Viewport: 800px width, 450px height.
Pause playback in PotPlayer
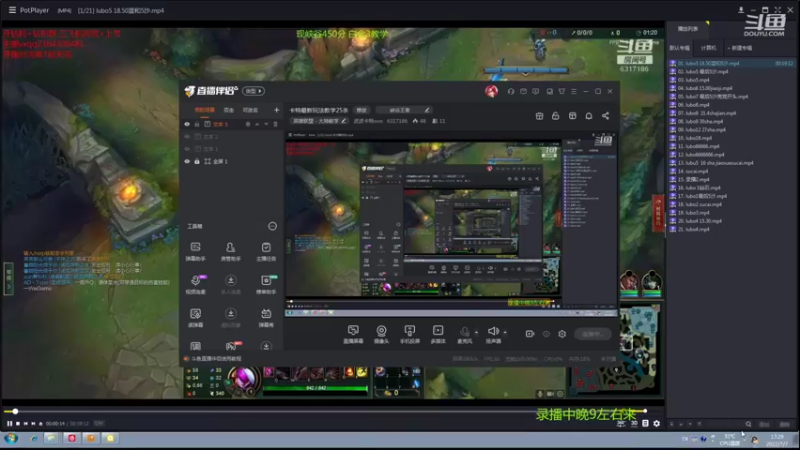pyautogui.click(x=9, y=423)
